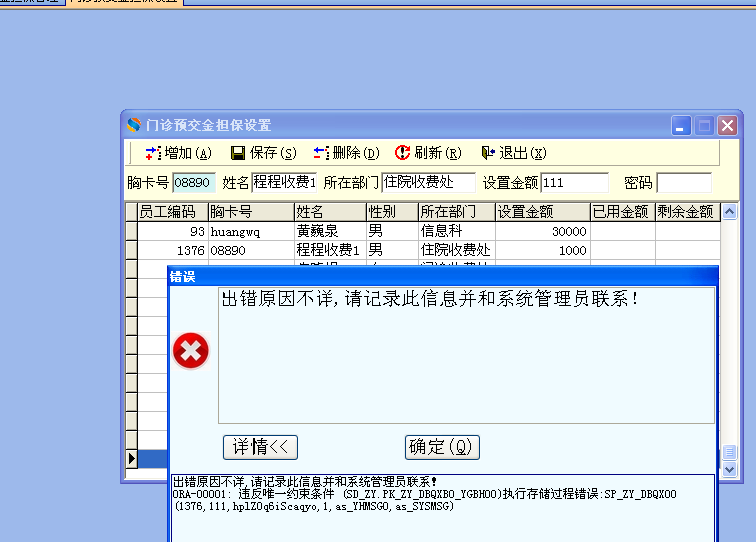Viewport: 756px width, 542px height.
Task: Click row selector for 1376 row
Action: (131, 250)
